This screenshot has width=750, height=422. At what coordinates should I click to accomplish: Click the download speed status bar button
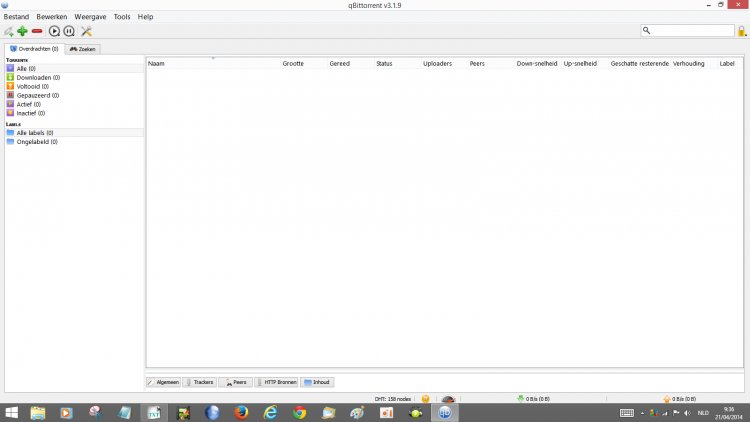tap(532, 399)
